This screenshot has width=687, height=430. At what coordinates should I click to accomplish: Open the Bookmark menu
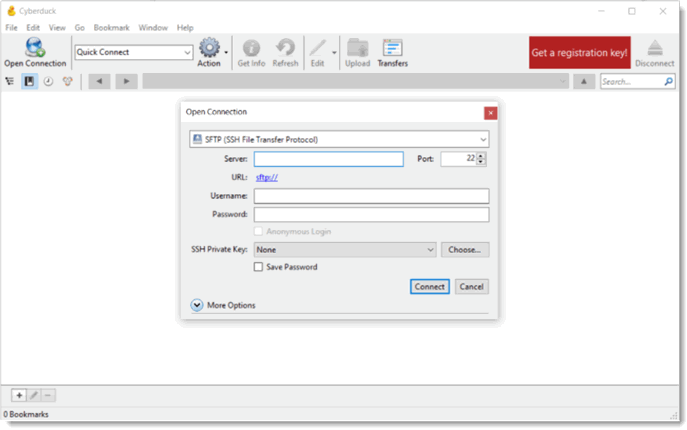(x=111, y=28)
